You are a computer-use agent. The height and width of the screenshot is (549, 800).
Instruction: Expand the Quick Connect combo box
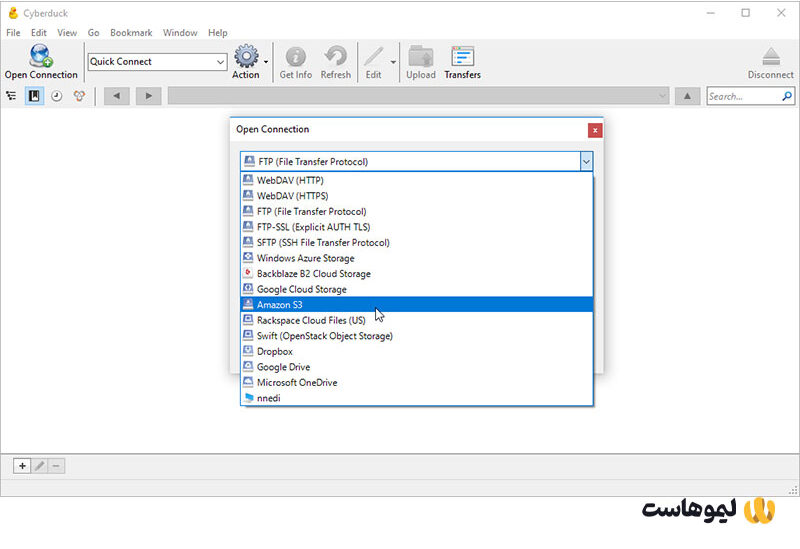(220, 62)
